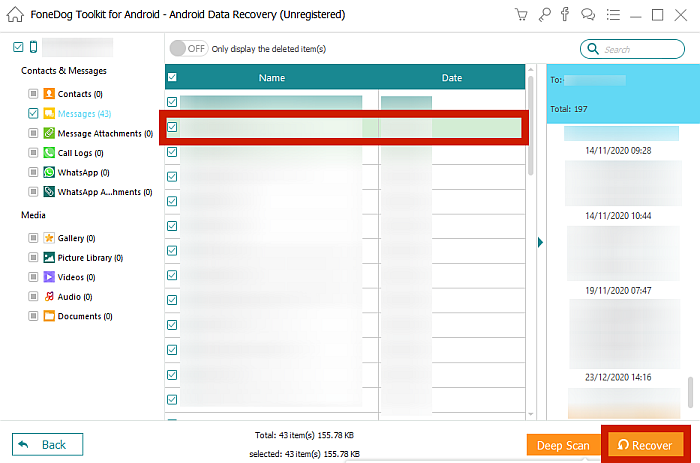The height and width of the screenshot is (463, 700).
Task: Click scroll-up arrow of message list
Action: point(531,70)
